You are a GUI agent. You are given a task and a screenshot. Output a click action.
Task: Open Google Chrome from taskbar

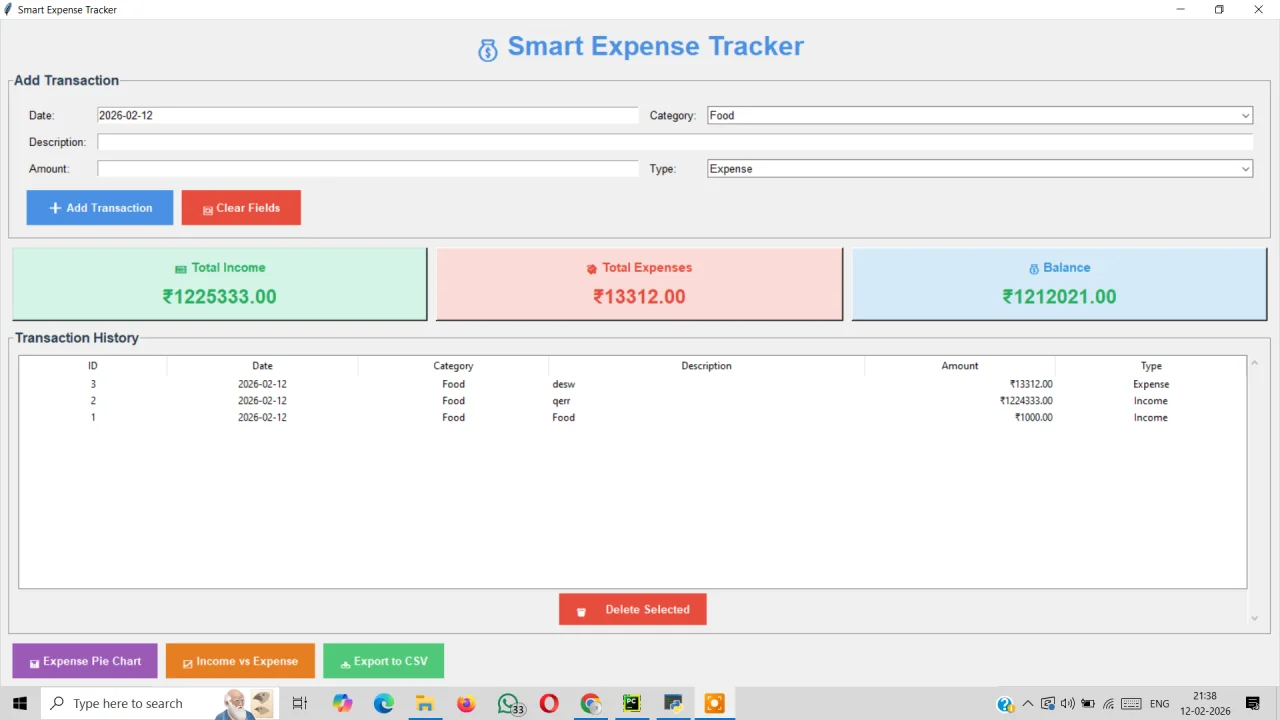coord(590,704)
